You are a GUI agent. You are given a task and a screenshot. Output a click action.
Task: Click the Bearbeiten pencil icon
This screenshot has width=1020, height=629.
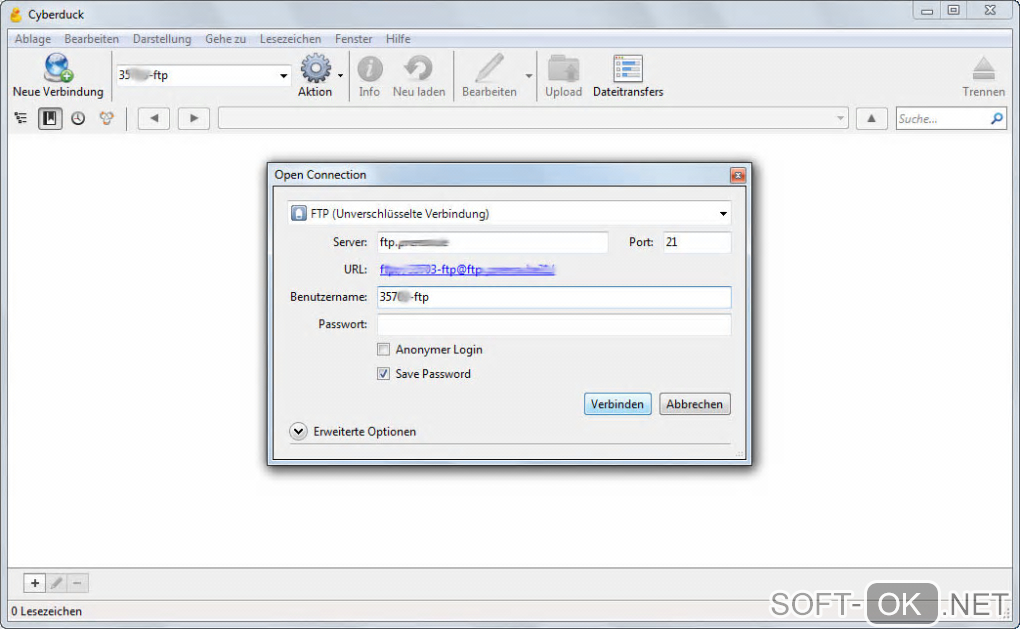pos(489,68)
